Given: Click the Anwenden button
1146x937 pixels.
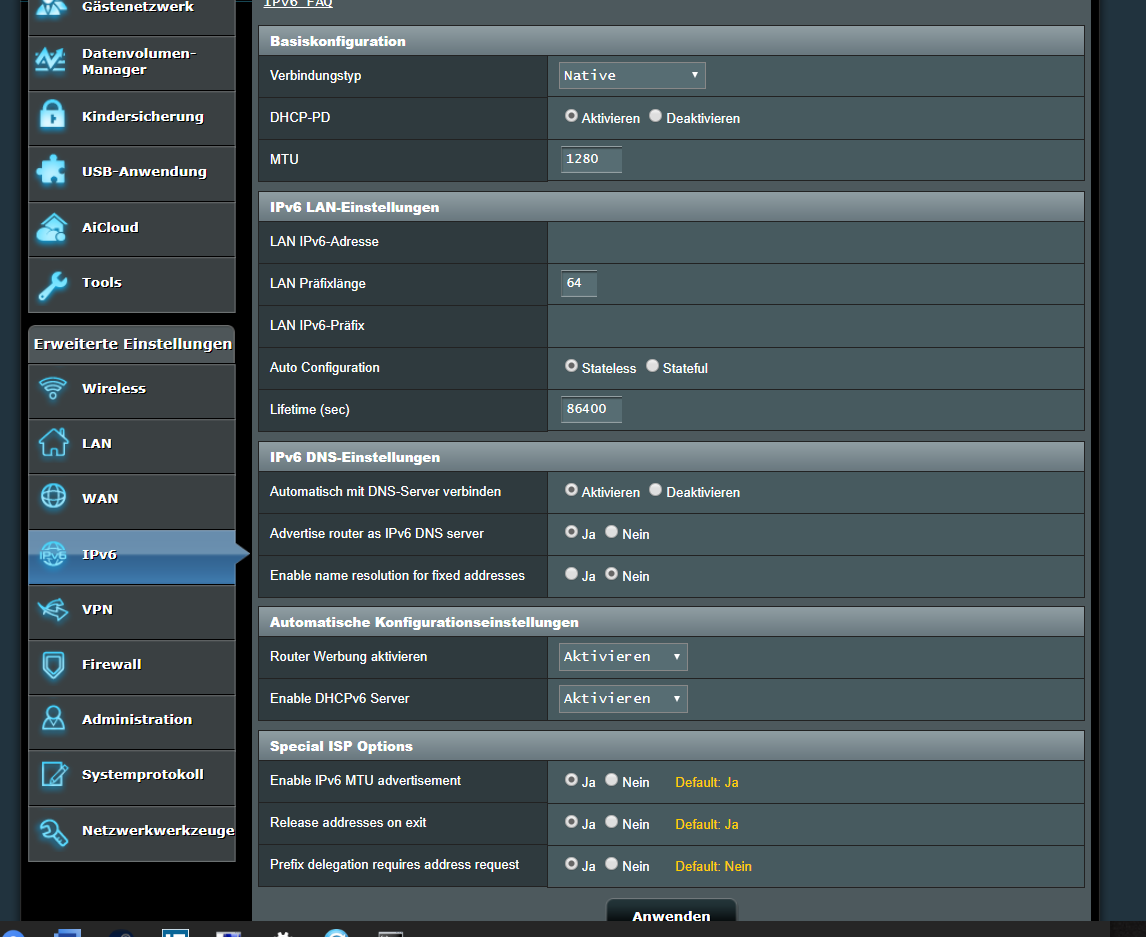Looking at the screenshot, I should pyautogui.click(x=671, y=915).
